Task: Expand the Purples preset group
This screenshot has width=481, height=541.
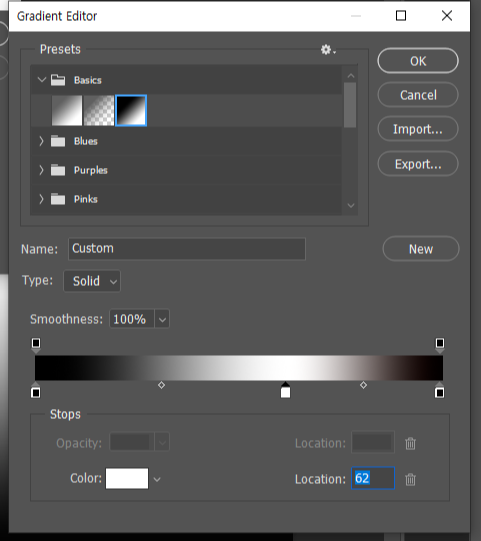Action: [41, 170]
